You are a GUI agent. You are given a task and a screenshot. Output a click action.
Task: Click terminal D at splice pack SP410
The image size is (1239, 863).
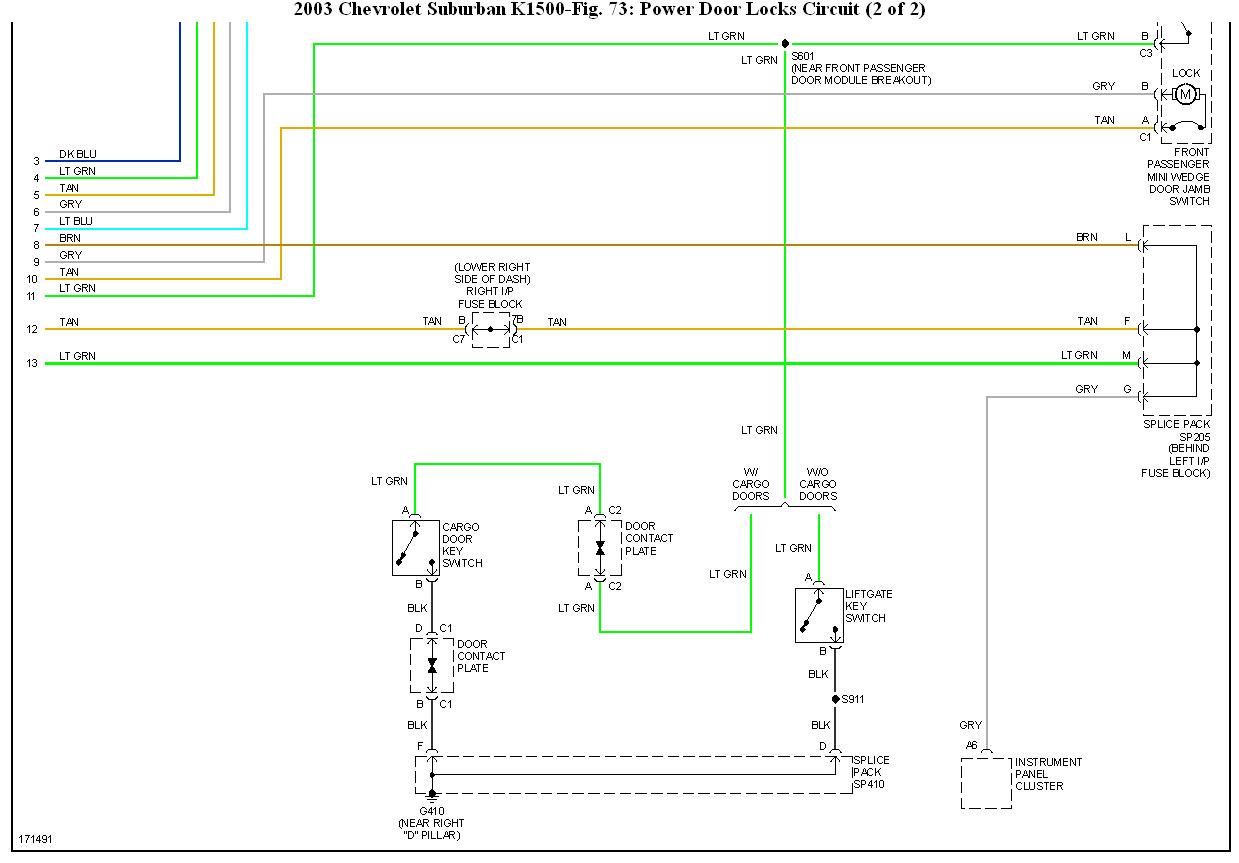(822, 745)
